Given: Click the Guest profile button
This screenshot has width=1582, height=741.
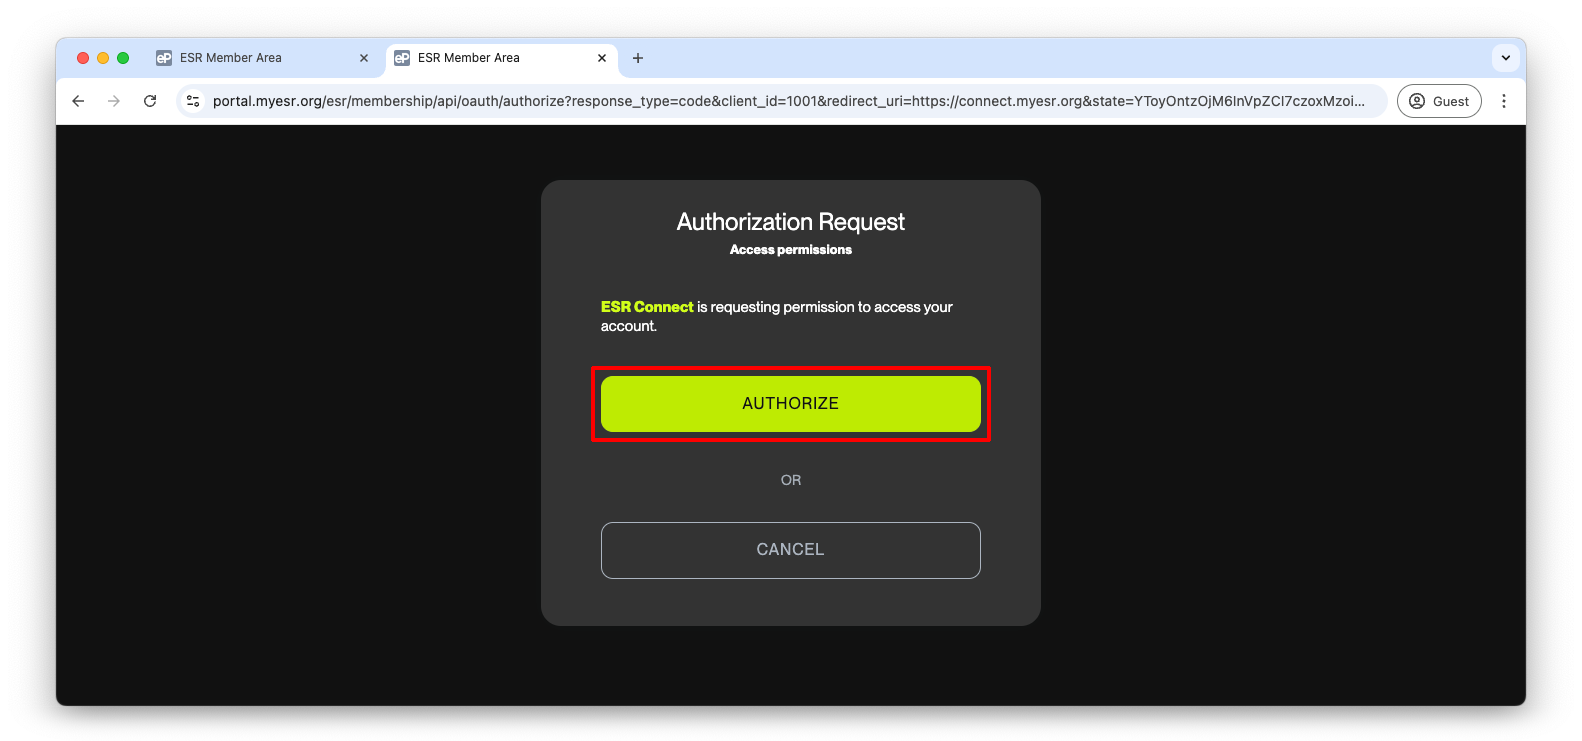Looking at the screenshot, I should [x=1438, y=101].
